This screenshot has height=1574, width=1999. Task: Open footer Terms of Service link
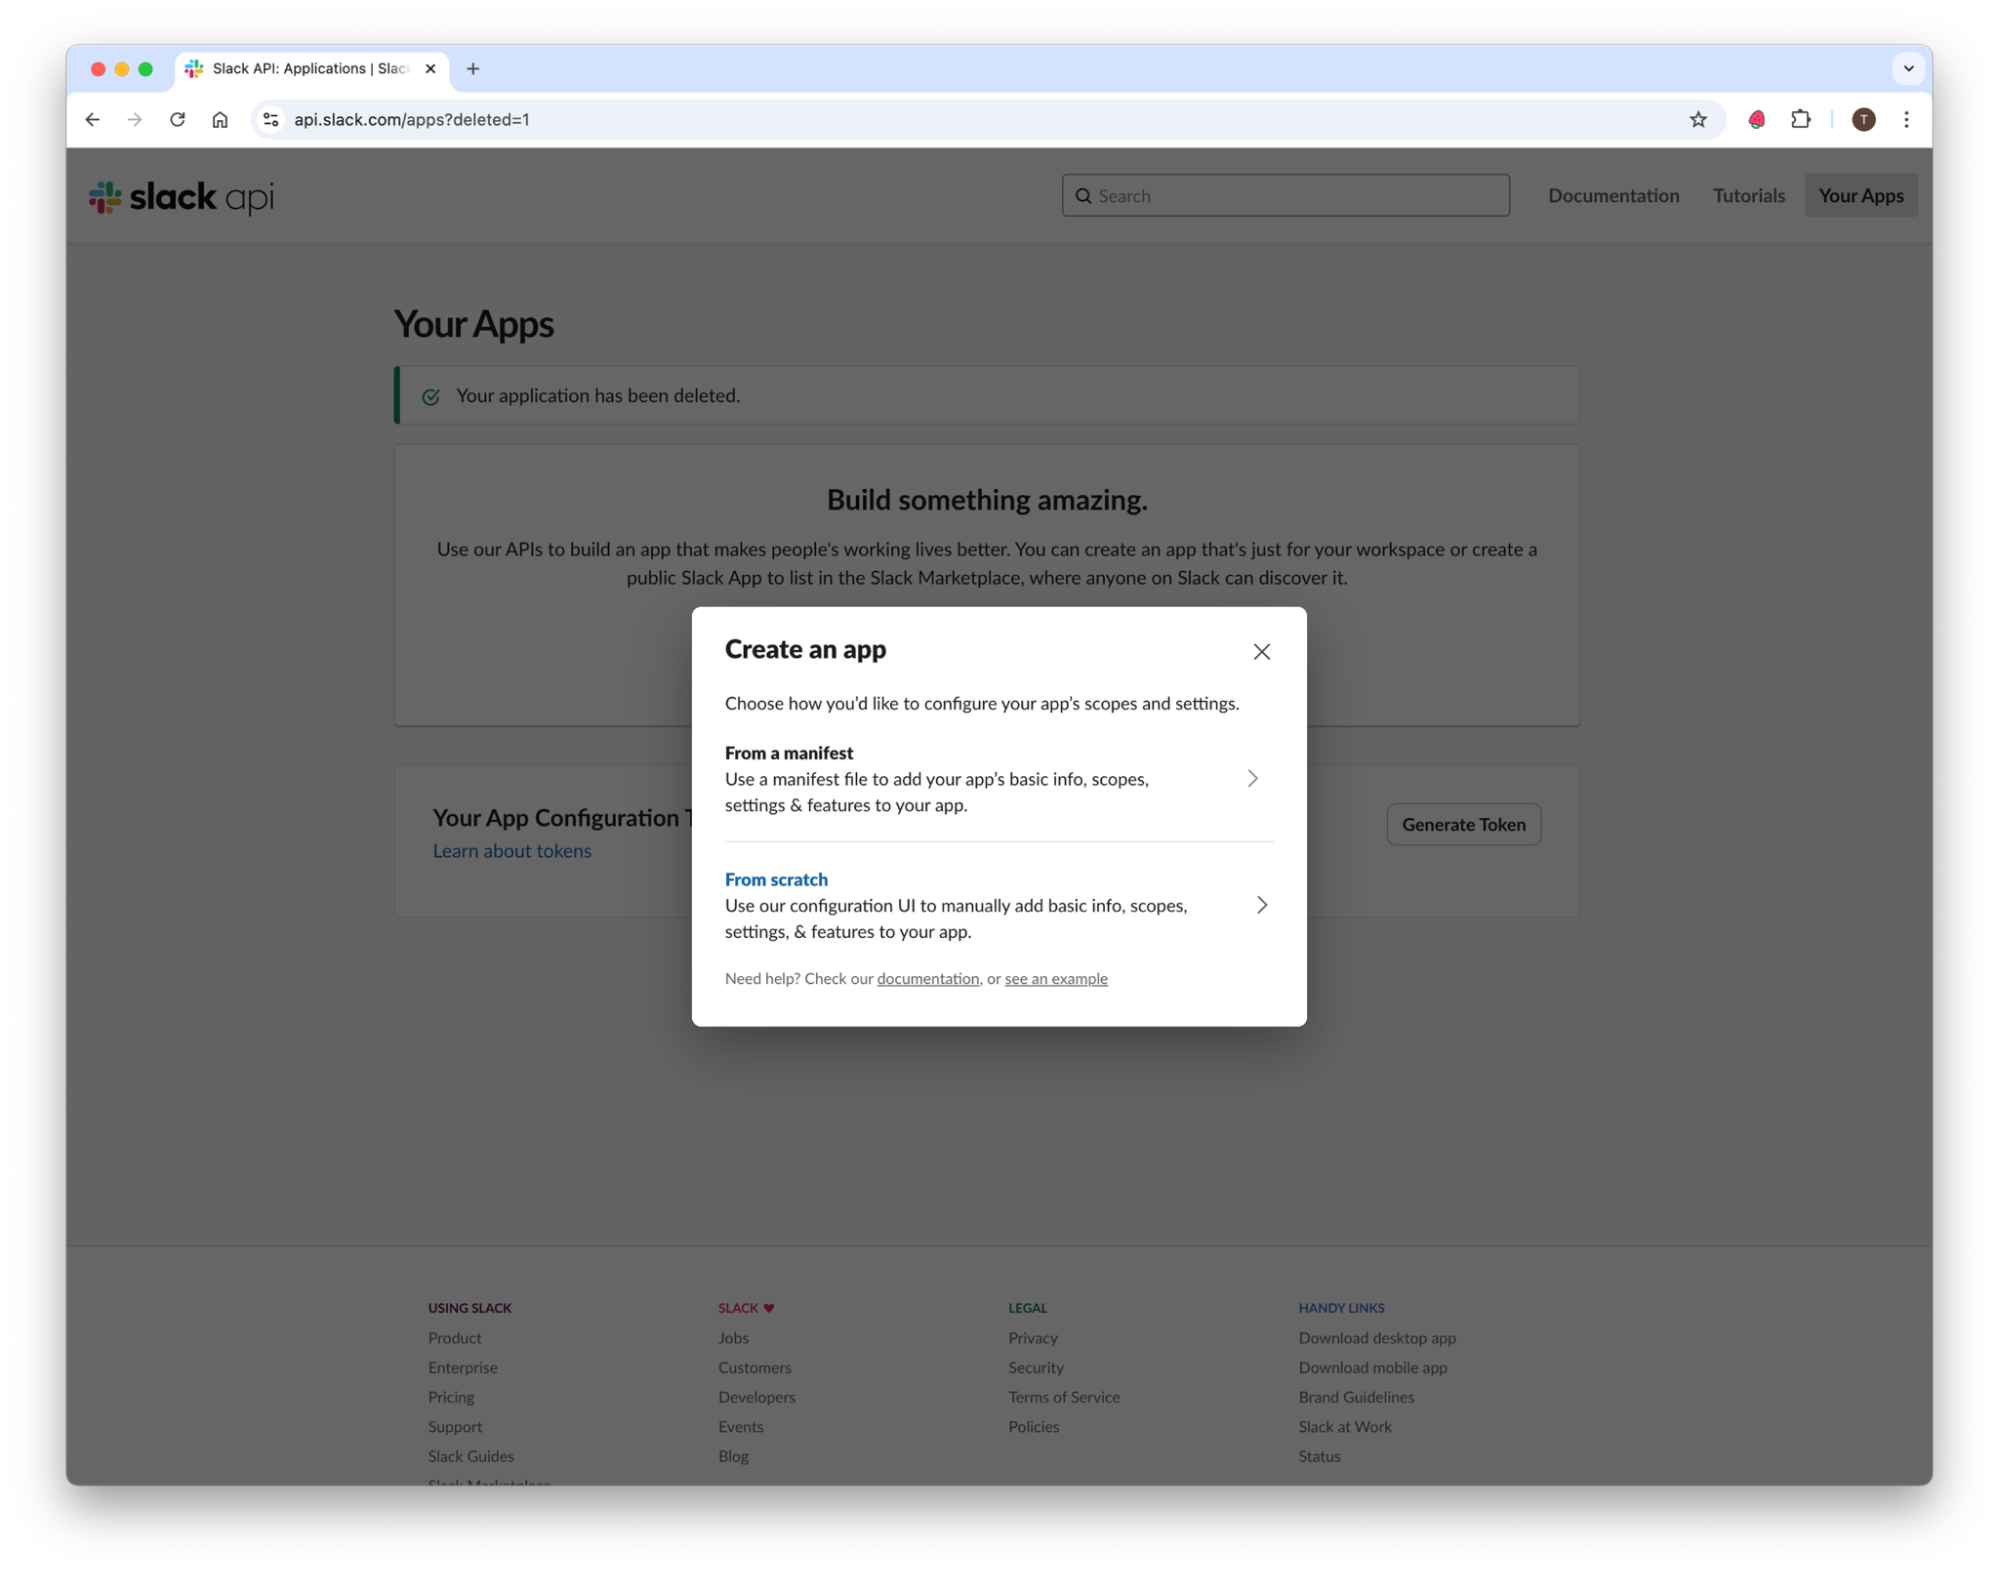1063,1397
